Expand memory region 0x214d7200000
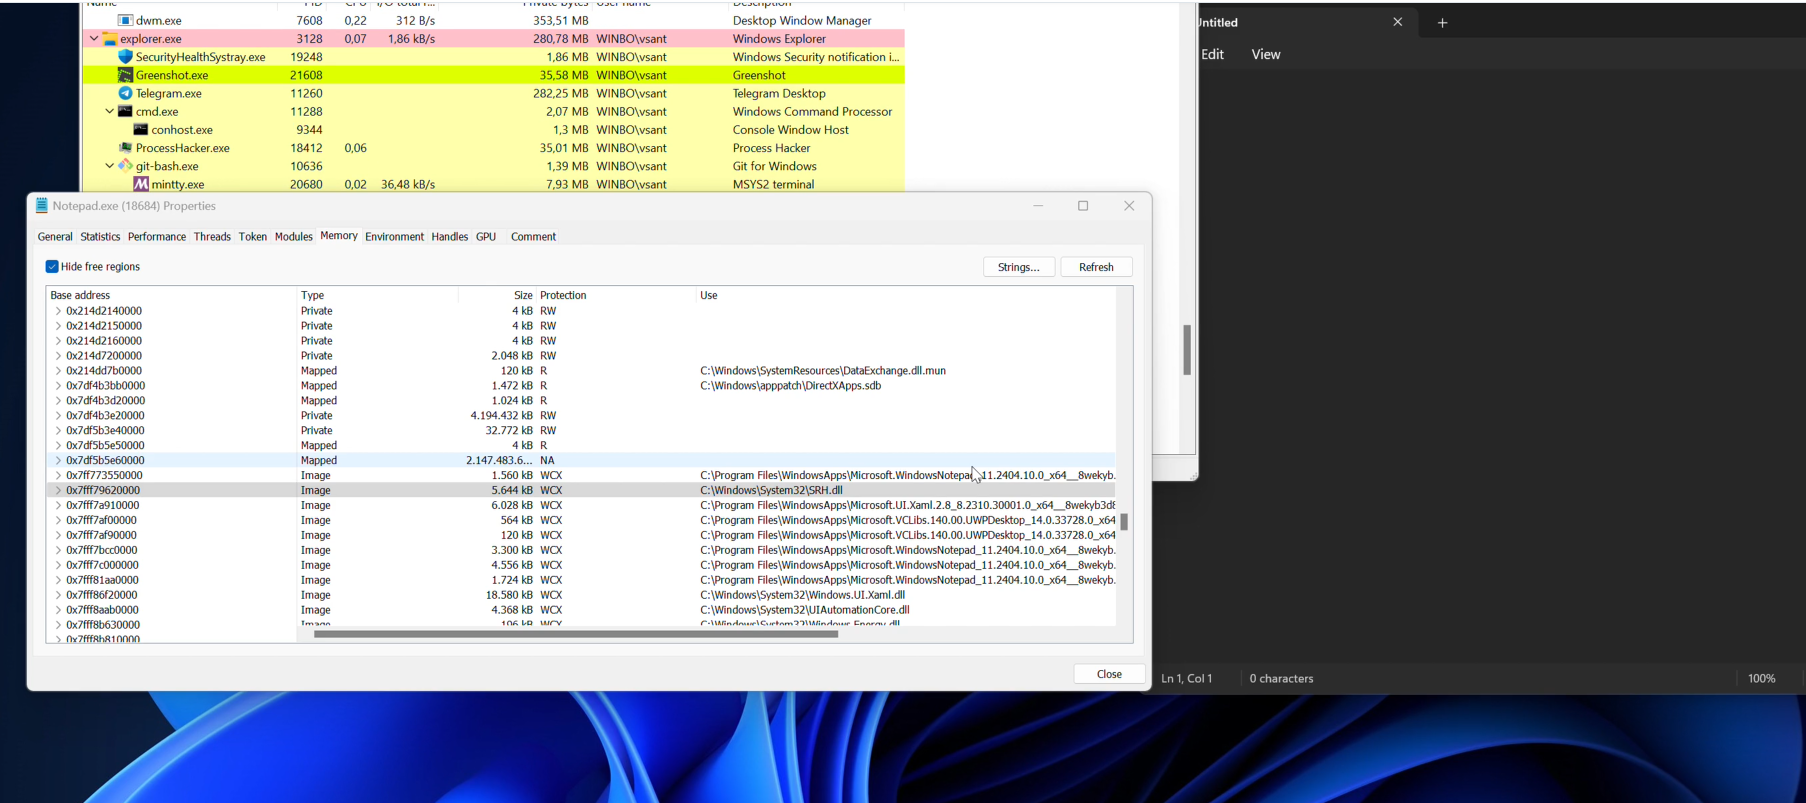 tap(58, 356)
